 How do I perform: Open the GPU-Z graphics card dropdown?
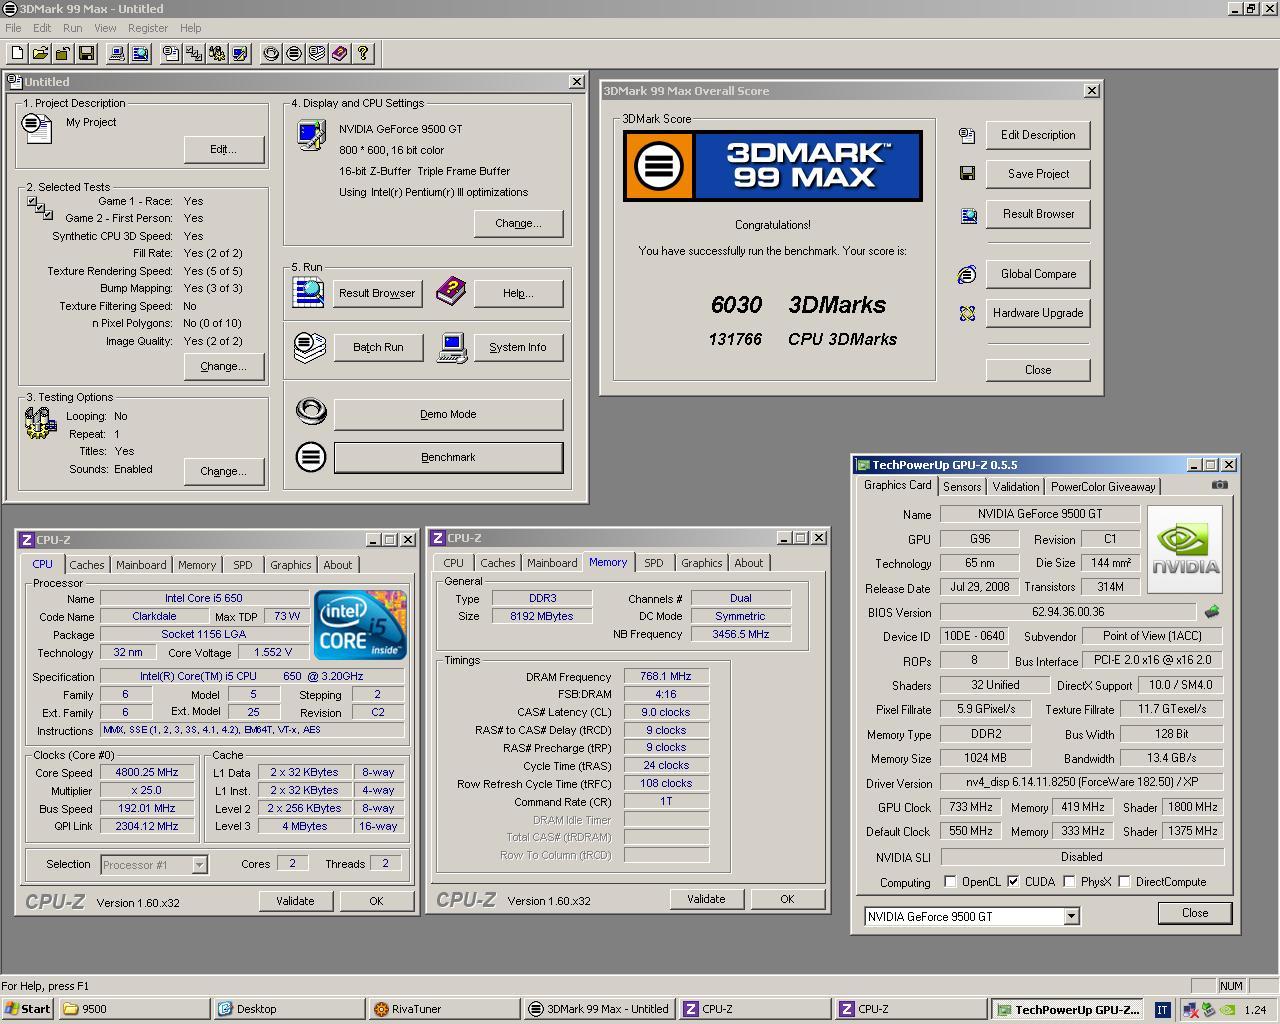[x=1071, y=916]
